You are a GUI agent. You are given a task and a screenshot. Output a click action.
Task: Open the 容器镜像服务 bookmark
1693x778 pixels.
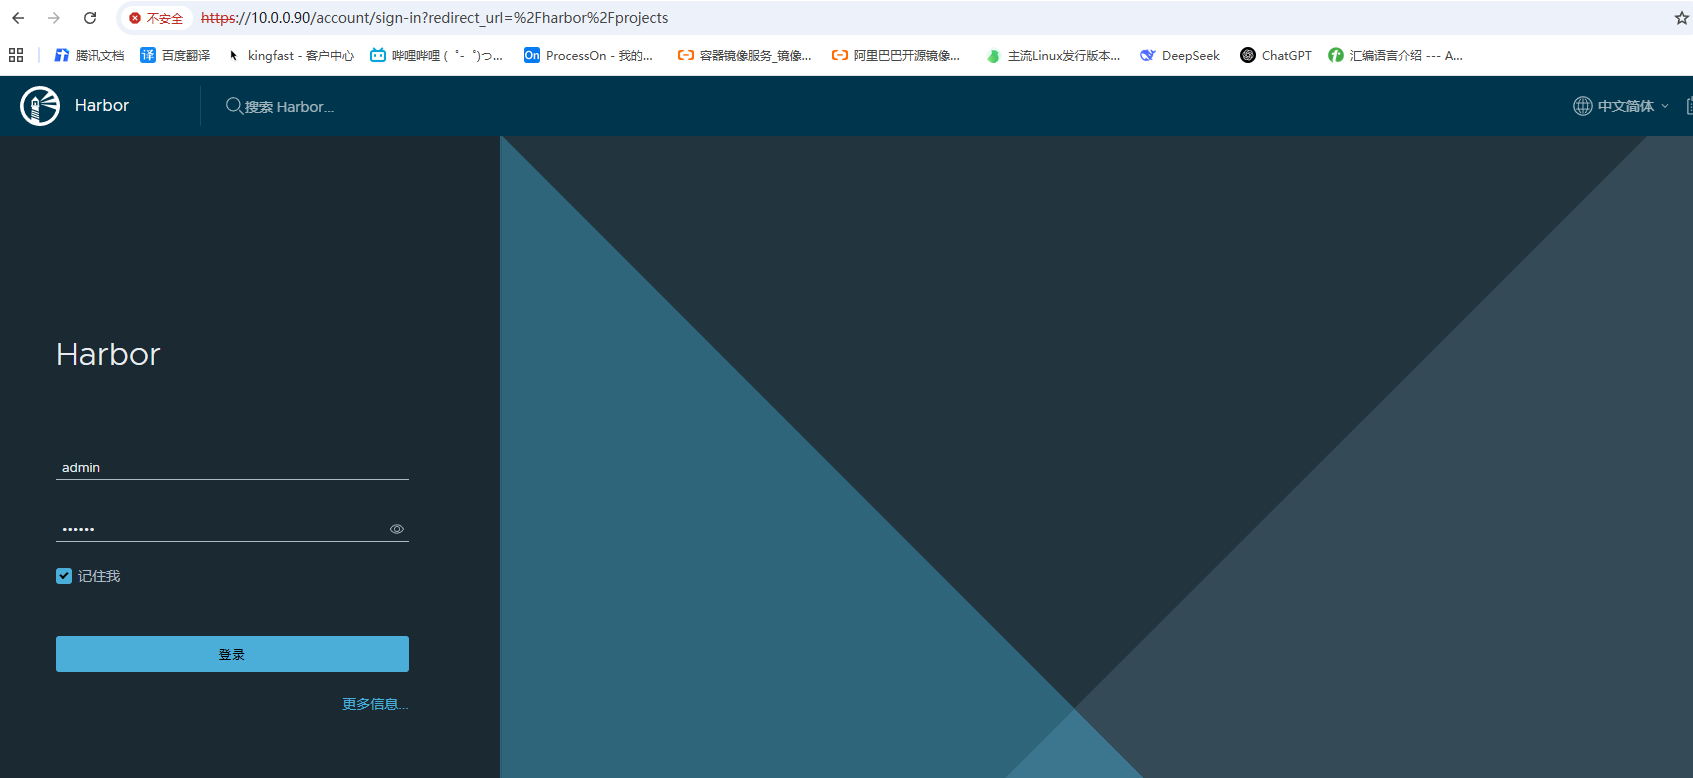[744, 55]
